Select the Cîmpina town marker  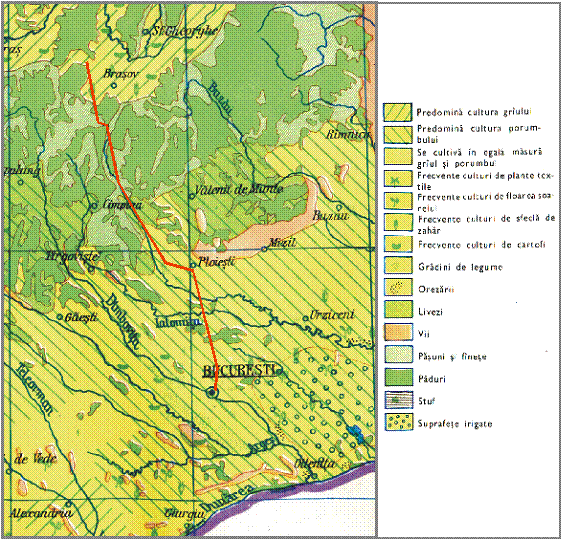[x=94, y=206]
